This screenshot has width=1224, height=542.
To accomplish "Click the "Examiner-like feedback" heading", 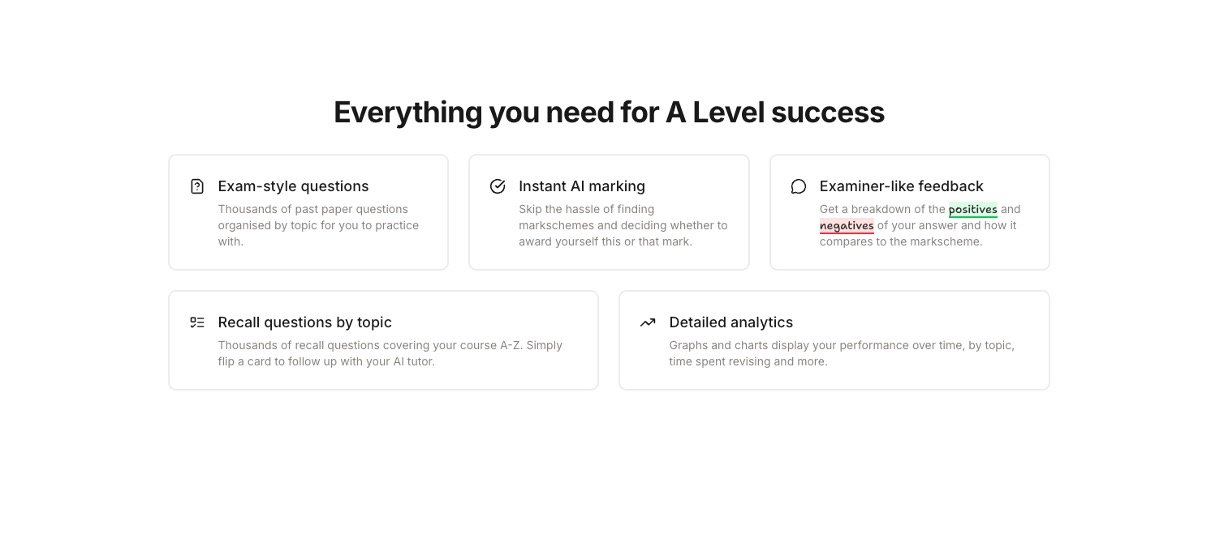I will coord(901,186).
